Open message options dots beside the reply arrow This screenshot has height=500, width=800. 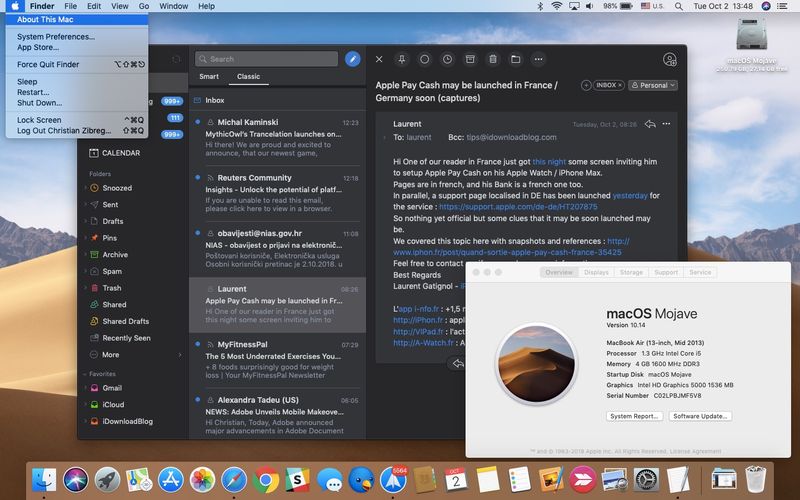(666, 124)
